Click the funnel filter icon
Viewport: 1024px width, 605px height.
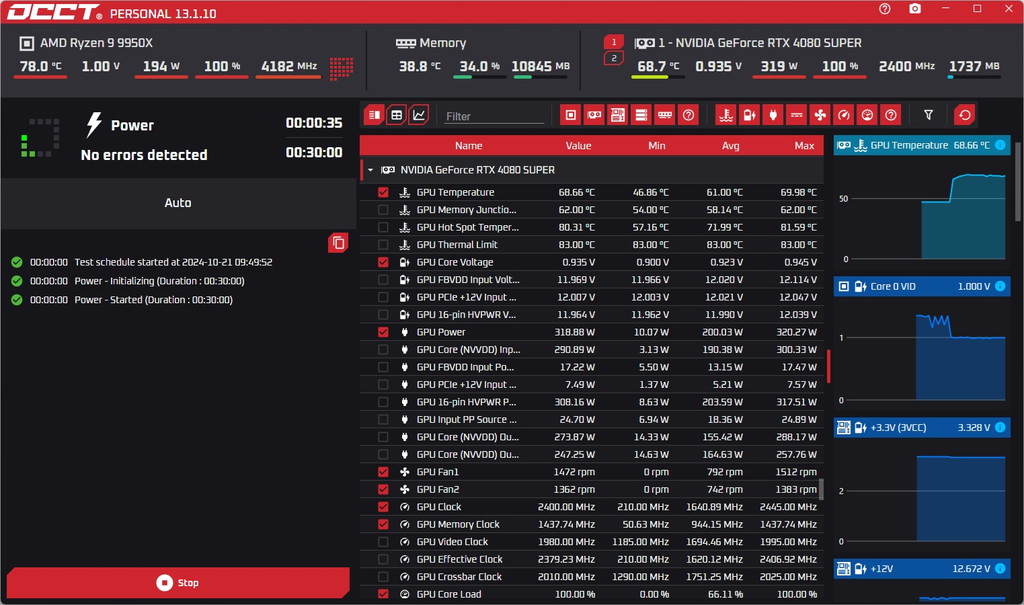coord(928,116)
